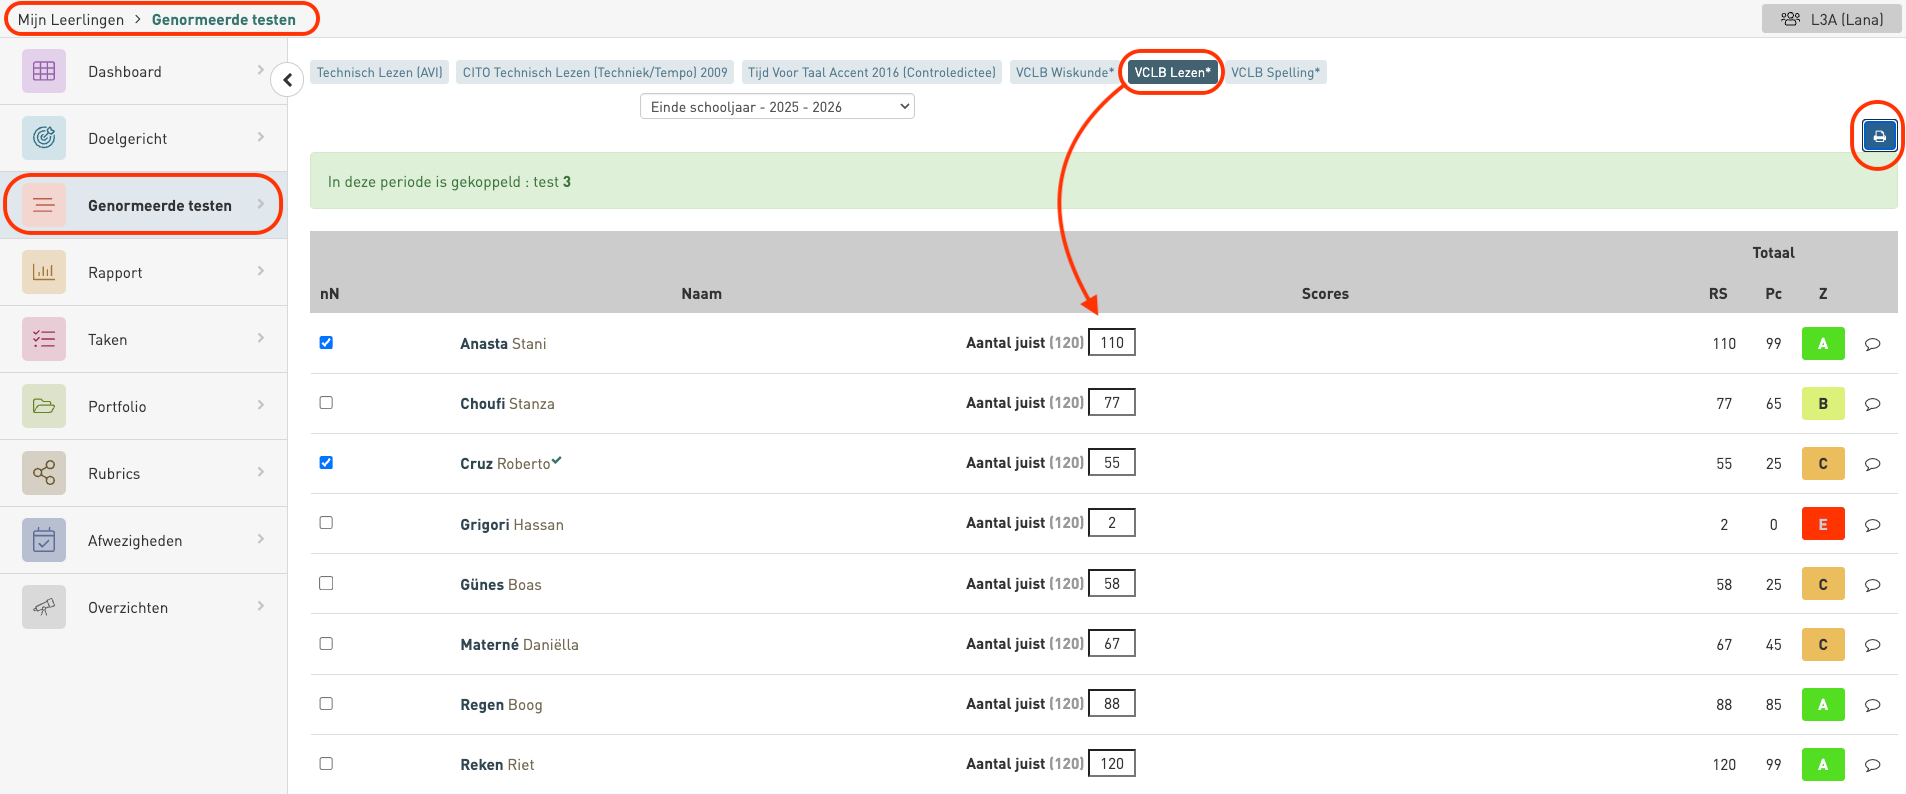Screen dimensions: 1906x794
Task: Expand the Rapport menu chevron
Action: [x=261, y=271]
